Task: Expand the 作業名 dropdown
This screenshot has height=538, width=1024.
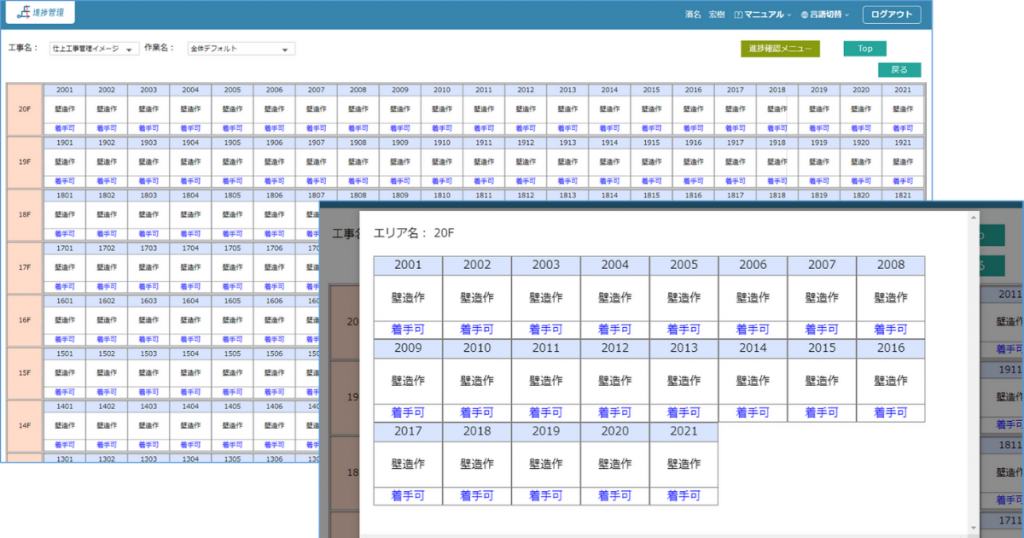Action: 241,49
